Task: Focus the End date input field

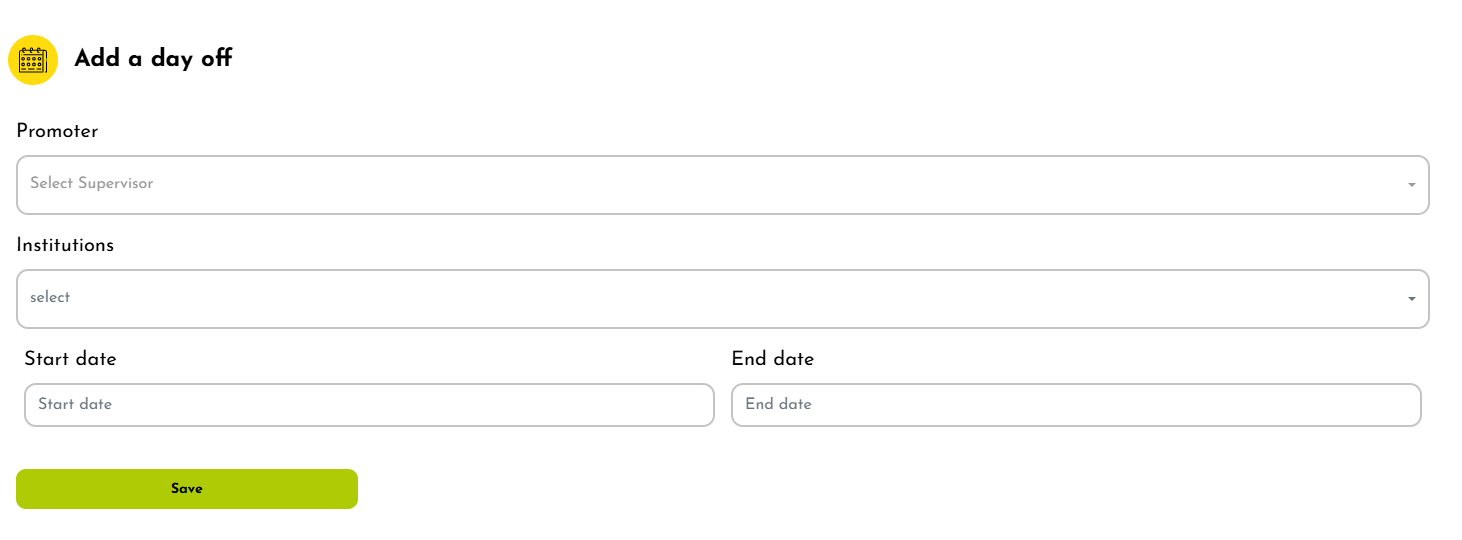Action: click(1076, 405)
